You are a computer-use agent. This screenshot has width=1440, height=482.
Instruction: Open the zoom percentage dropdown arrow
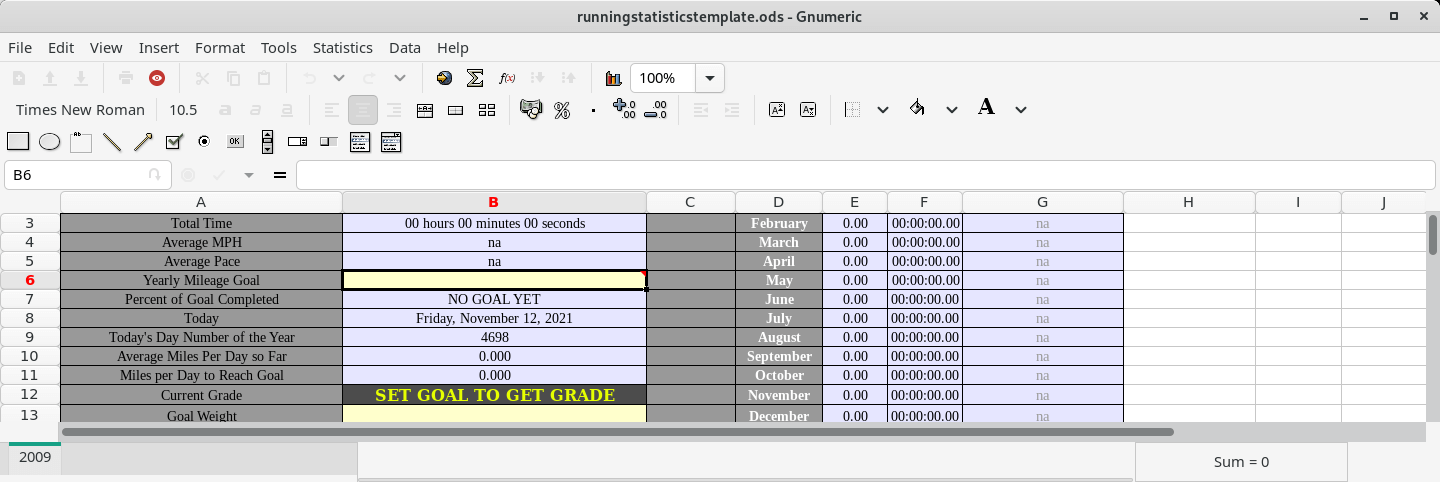(x=710, y=78)
